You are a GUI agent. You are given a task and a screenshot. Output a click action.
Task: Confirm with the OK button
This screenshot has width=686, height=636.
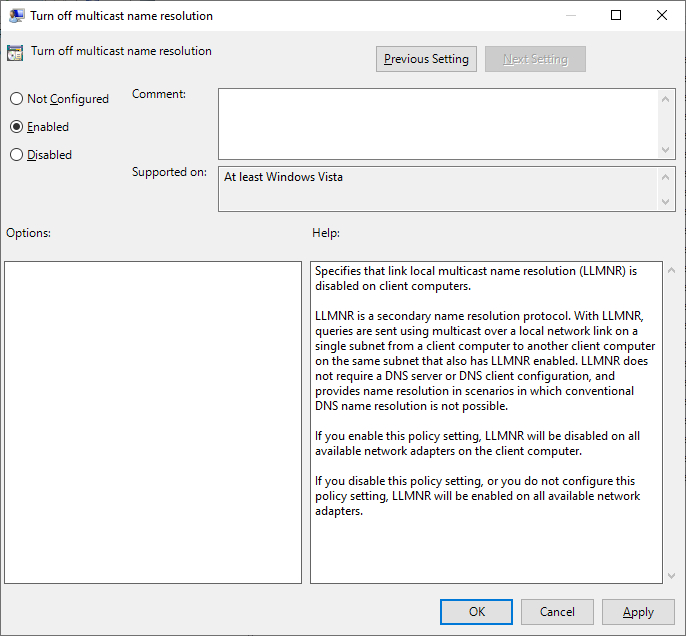(476, 612)
